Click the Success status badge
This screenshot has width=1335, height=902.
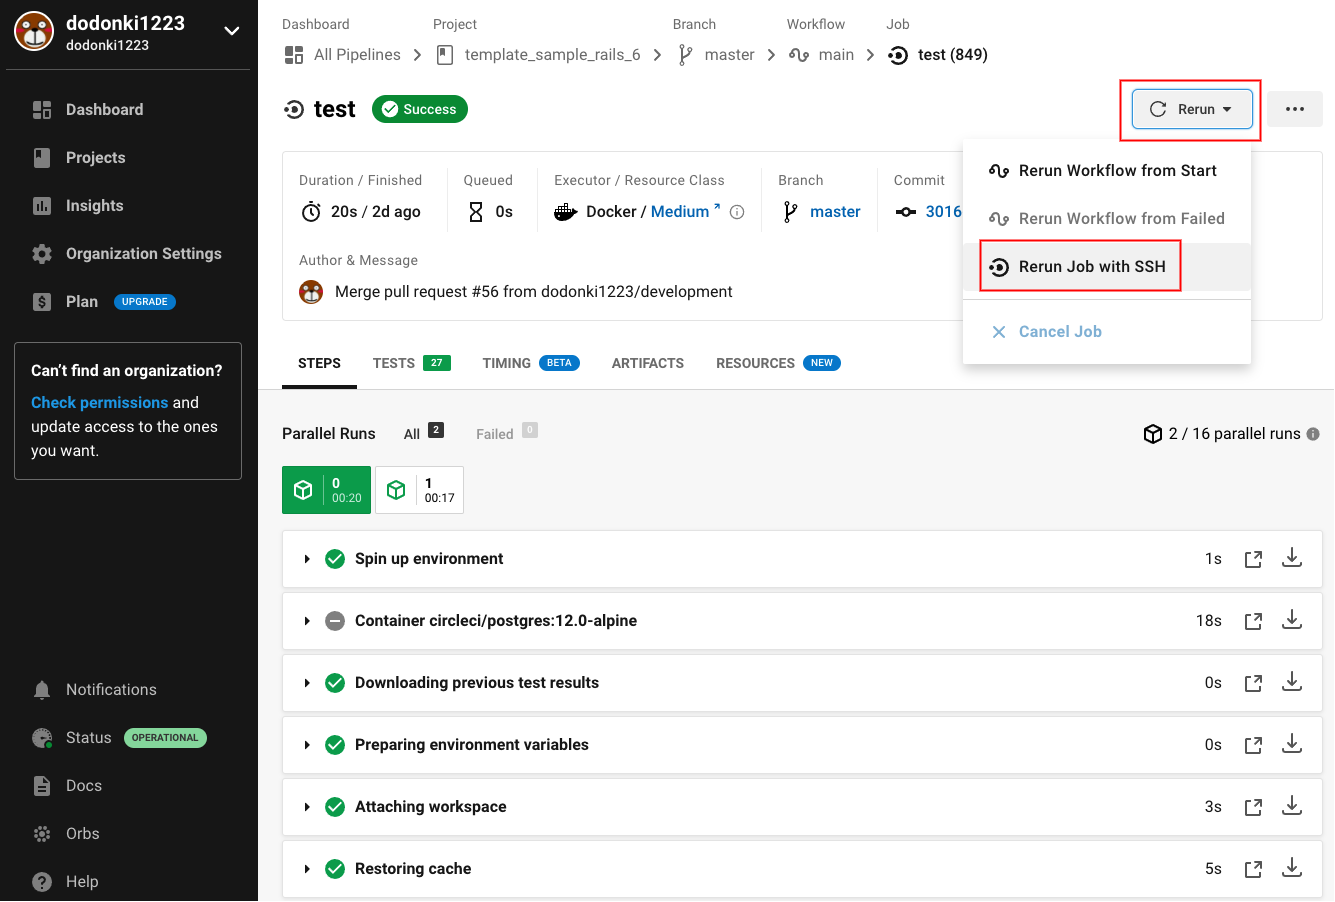[x=420, y=110]
